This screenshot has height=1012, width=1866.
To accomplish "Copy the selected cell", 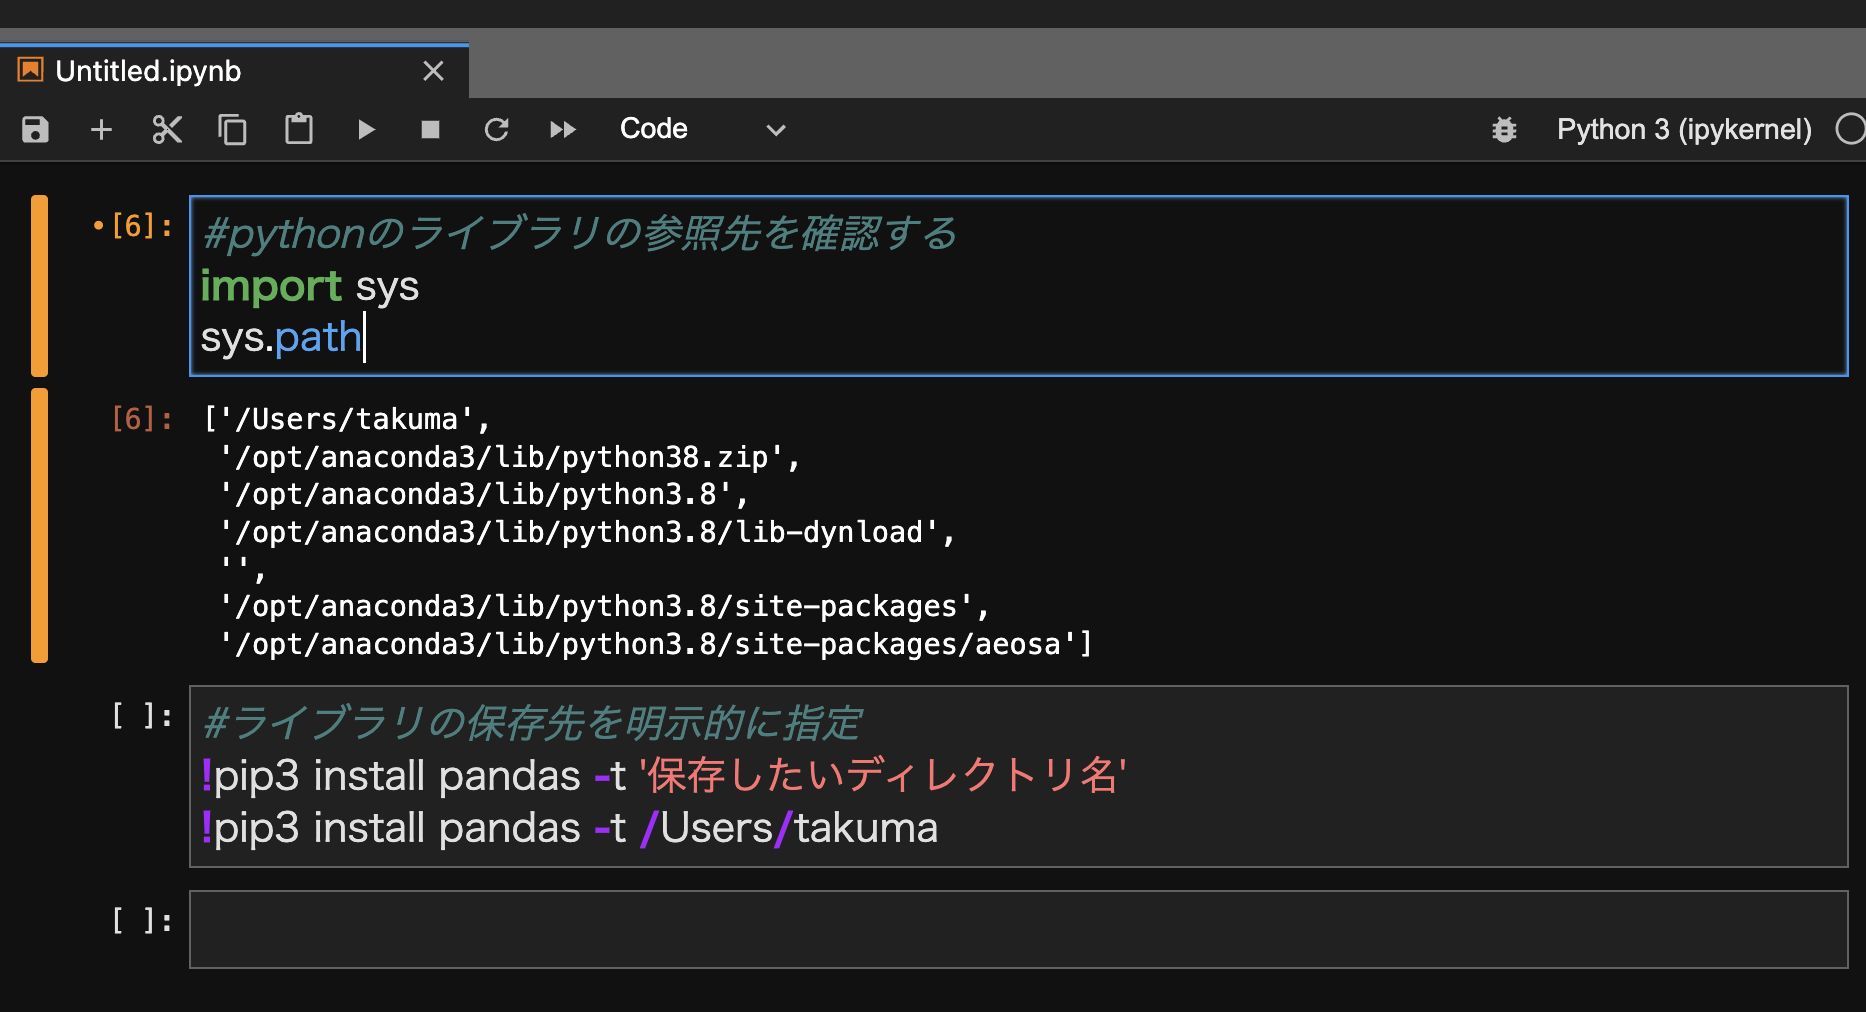I will coord(232,130).
